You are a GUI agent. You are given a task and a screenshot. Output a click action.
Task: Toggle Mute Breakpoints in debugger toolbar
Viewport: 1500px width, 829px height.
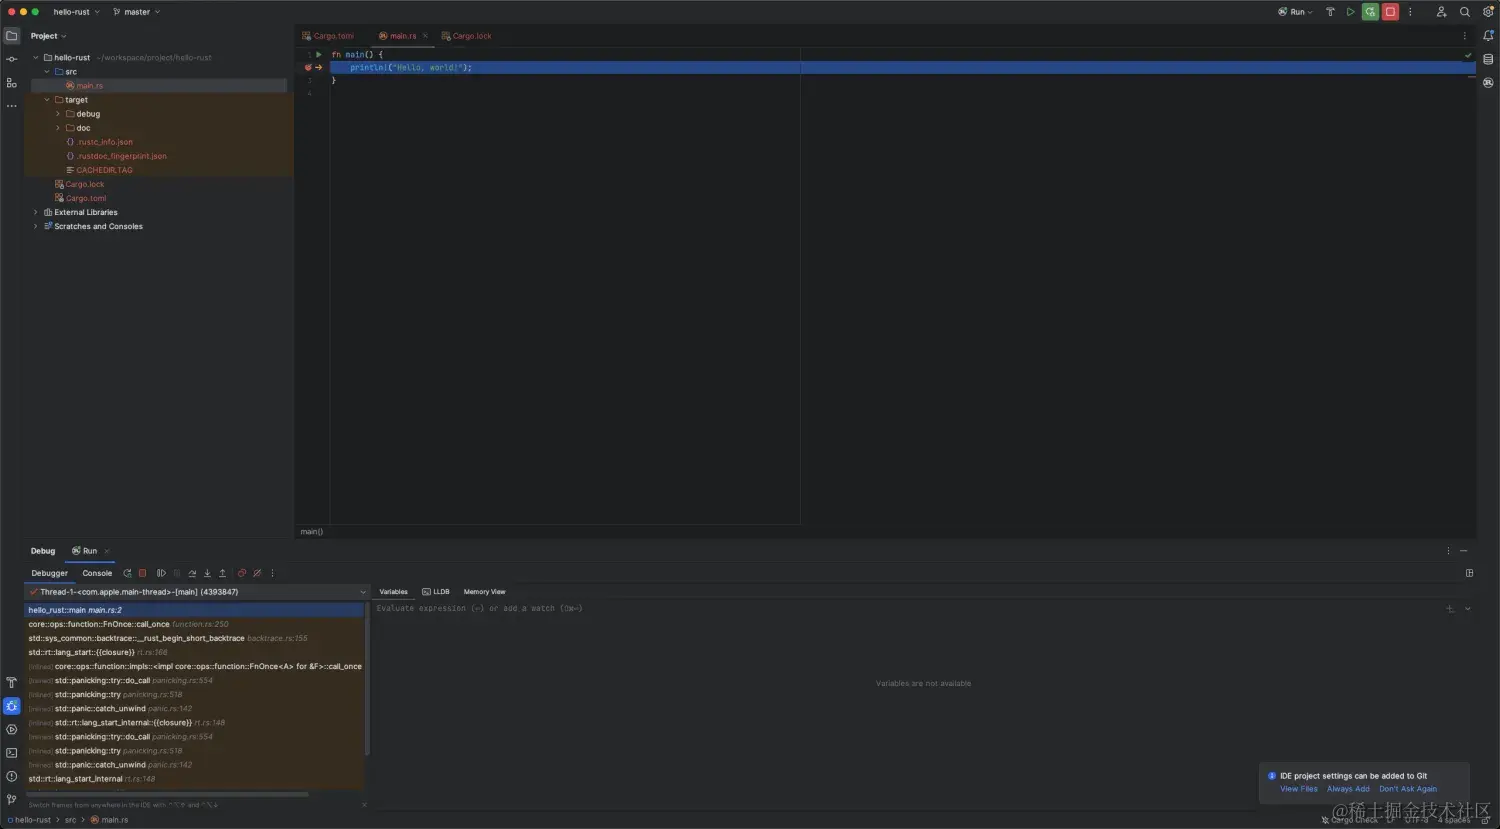pos(257,573)
